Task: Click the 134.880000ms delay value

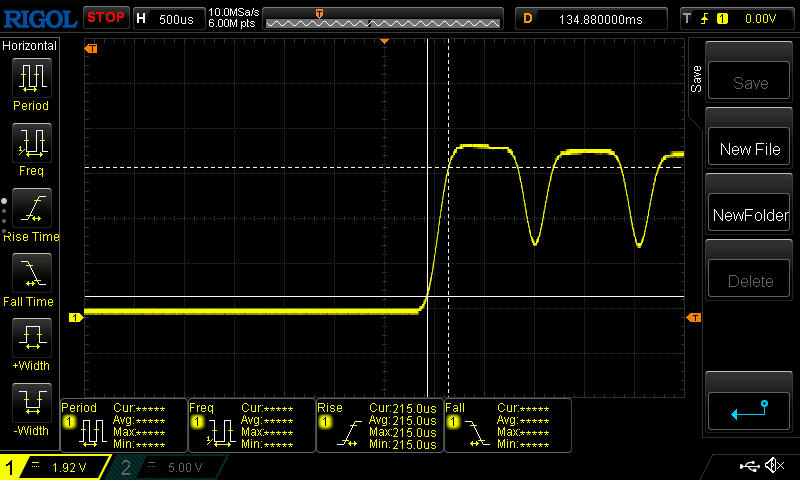Action: pos(601,19)
